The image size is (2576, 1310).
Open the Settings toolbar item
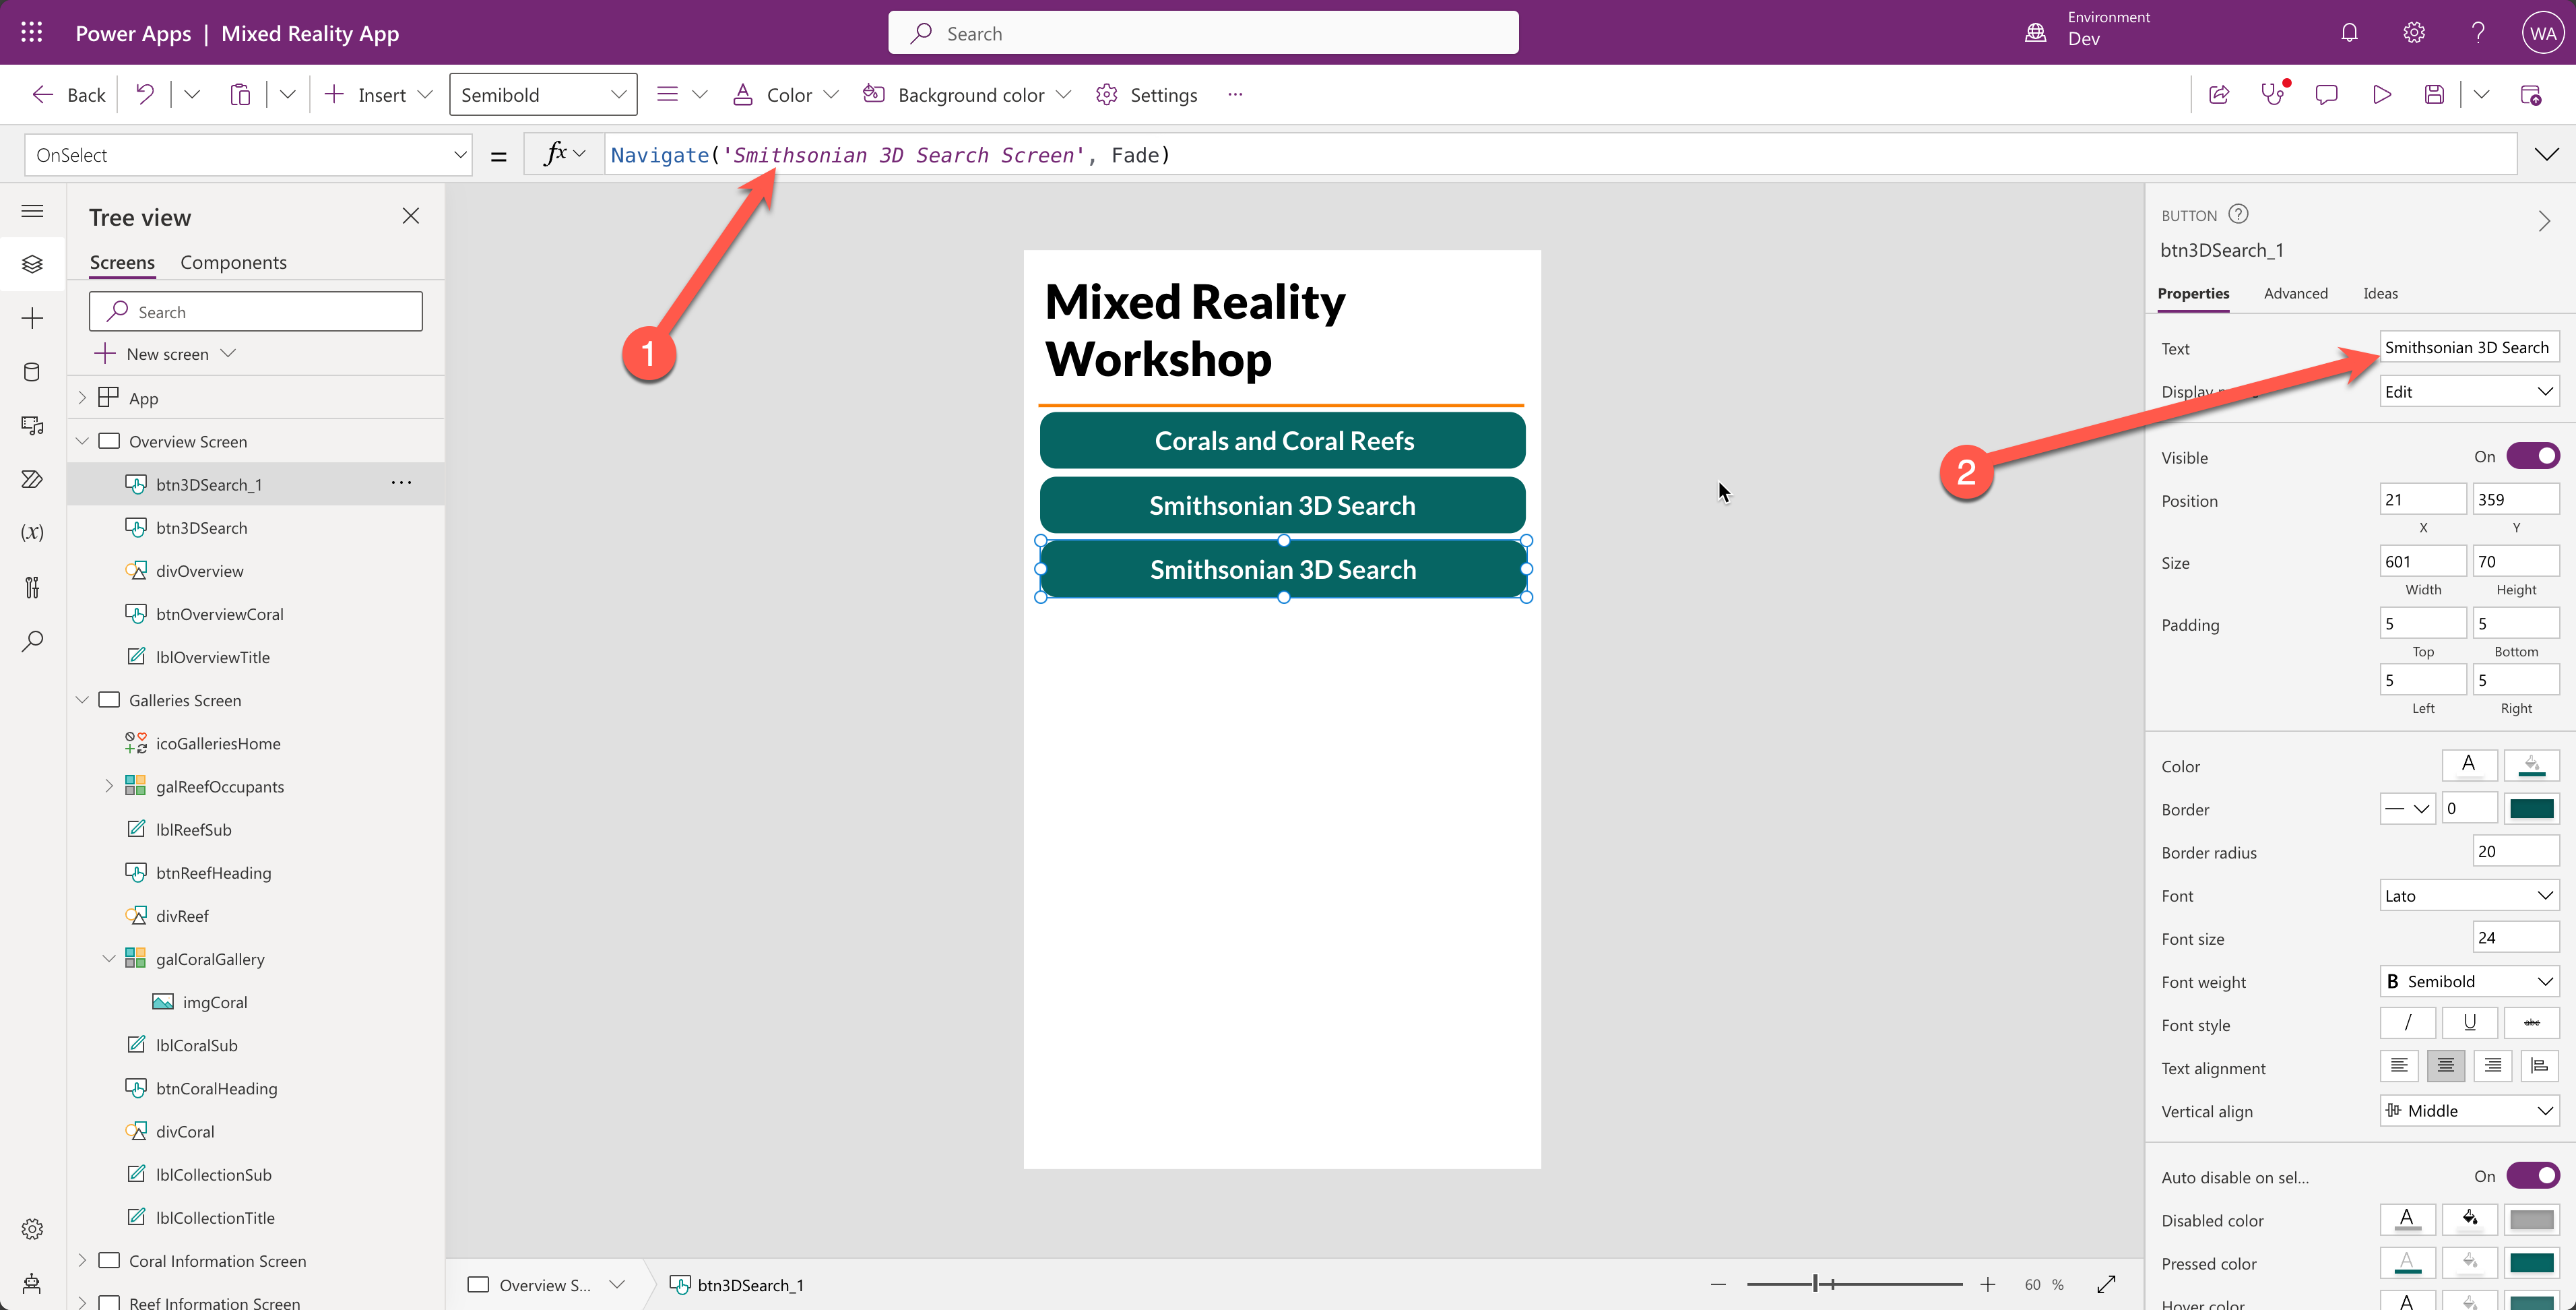click(x=1147, y=95)
